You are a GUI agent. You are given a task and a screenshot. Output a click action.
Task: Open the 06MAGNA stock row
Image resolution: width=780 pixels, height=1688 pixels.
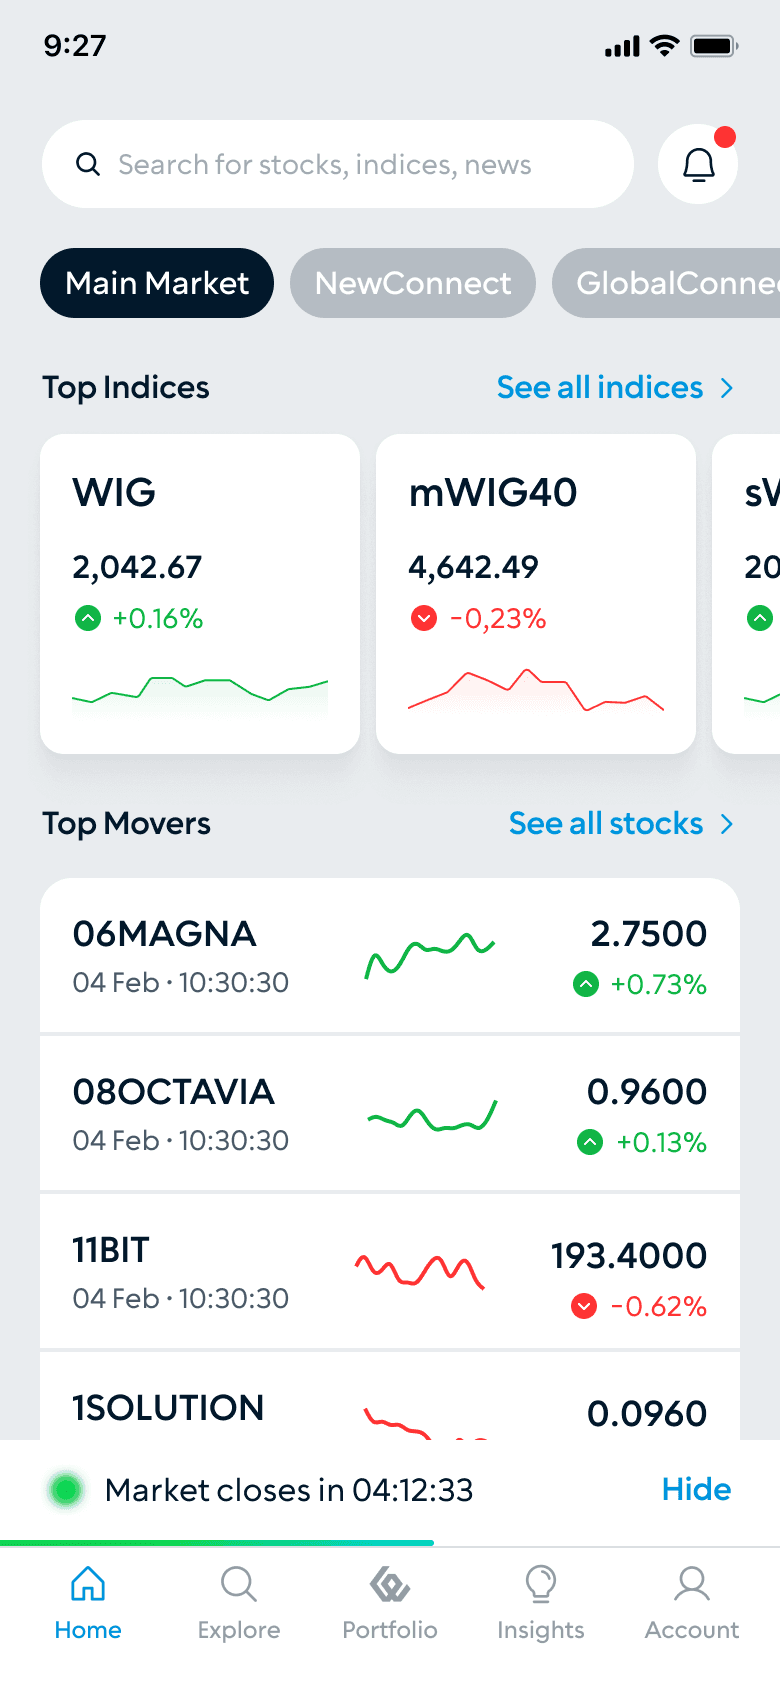pos(390,955)
